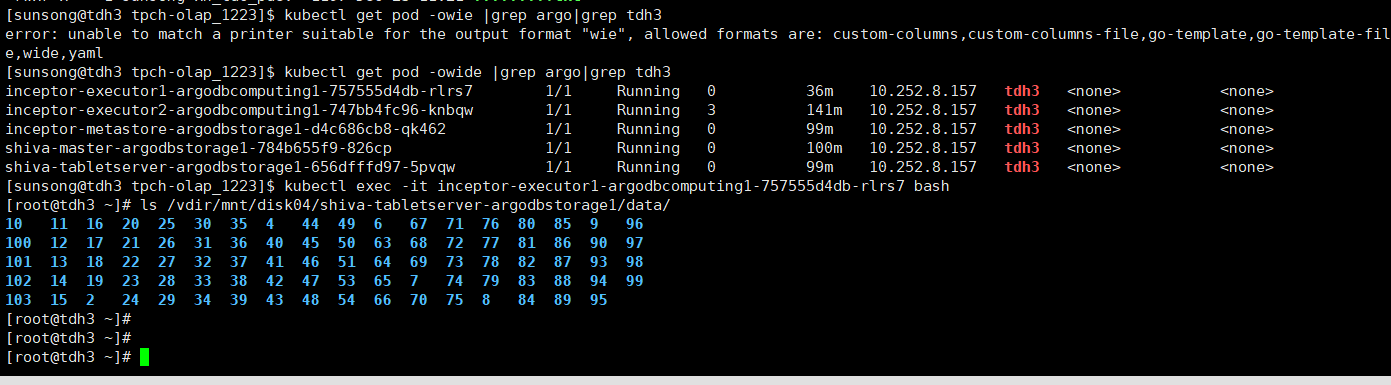Click directory 101 in the listing
Image resolution: width=1391 pixels, height=385 pixels.
19,262
